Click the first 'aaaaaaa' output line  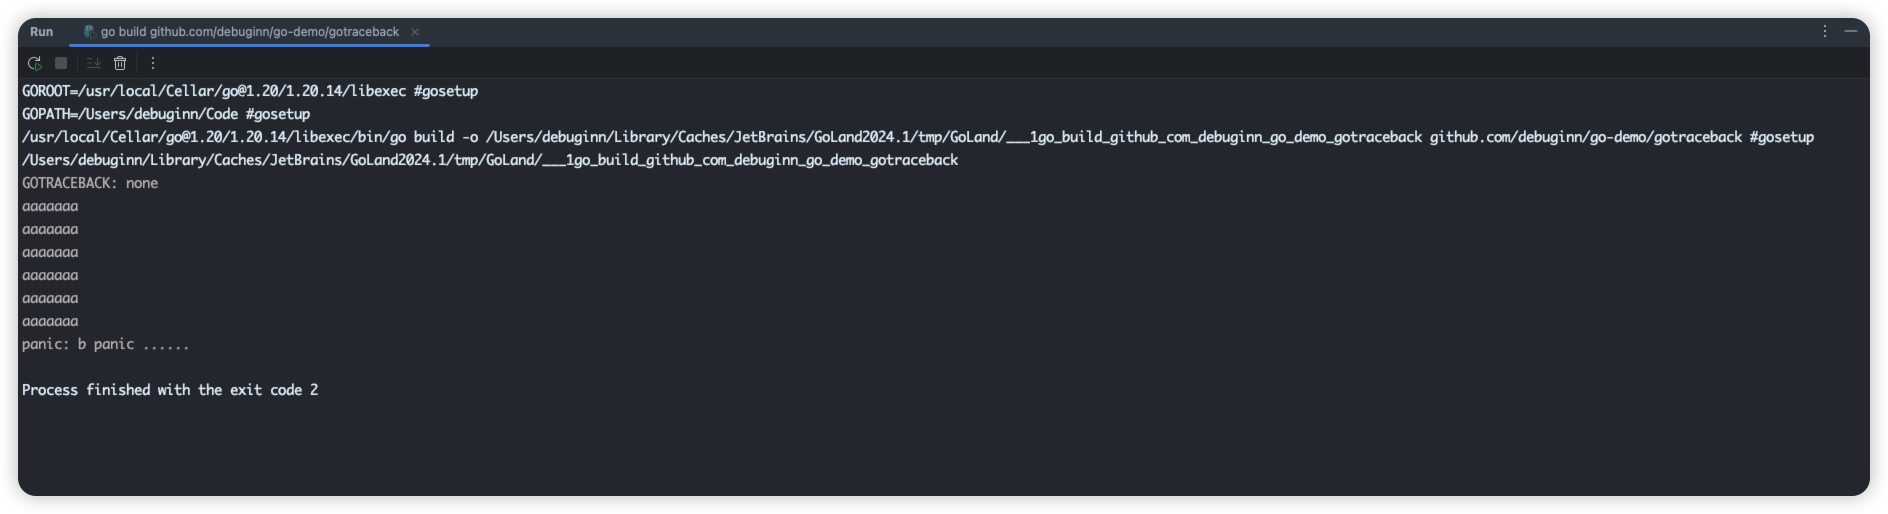[50, 206]
